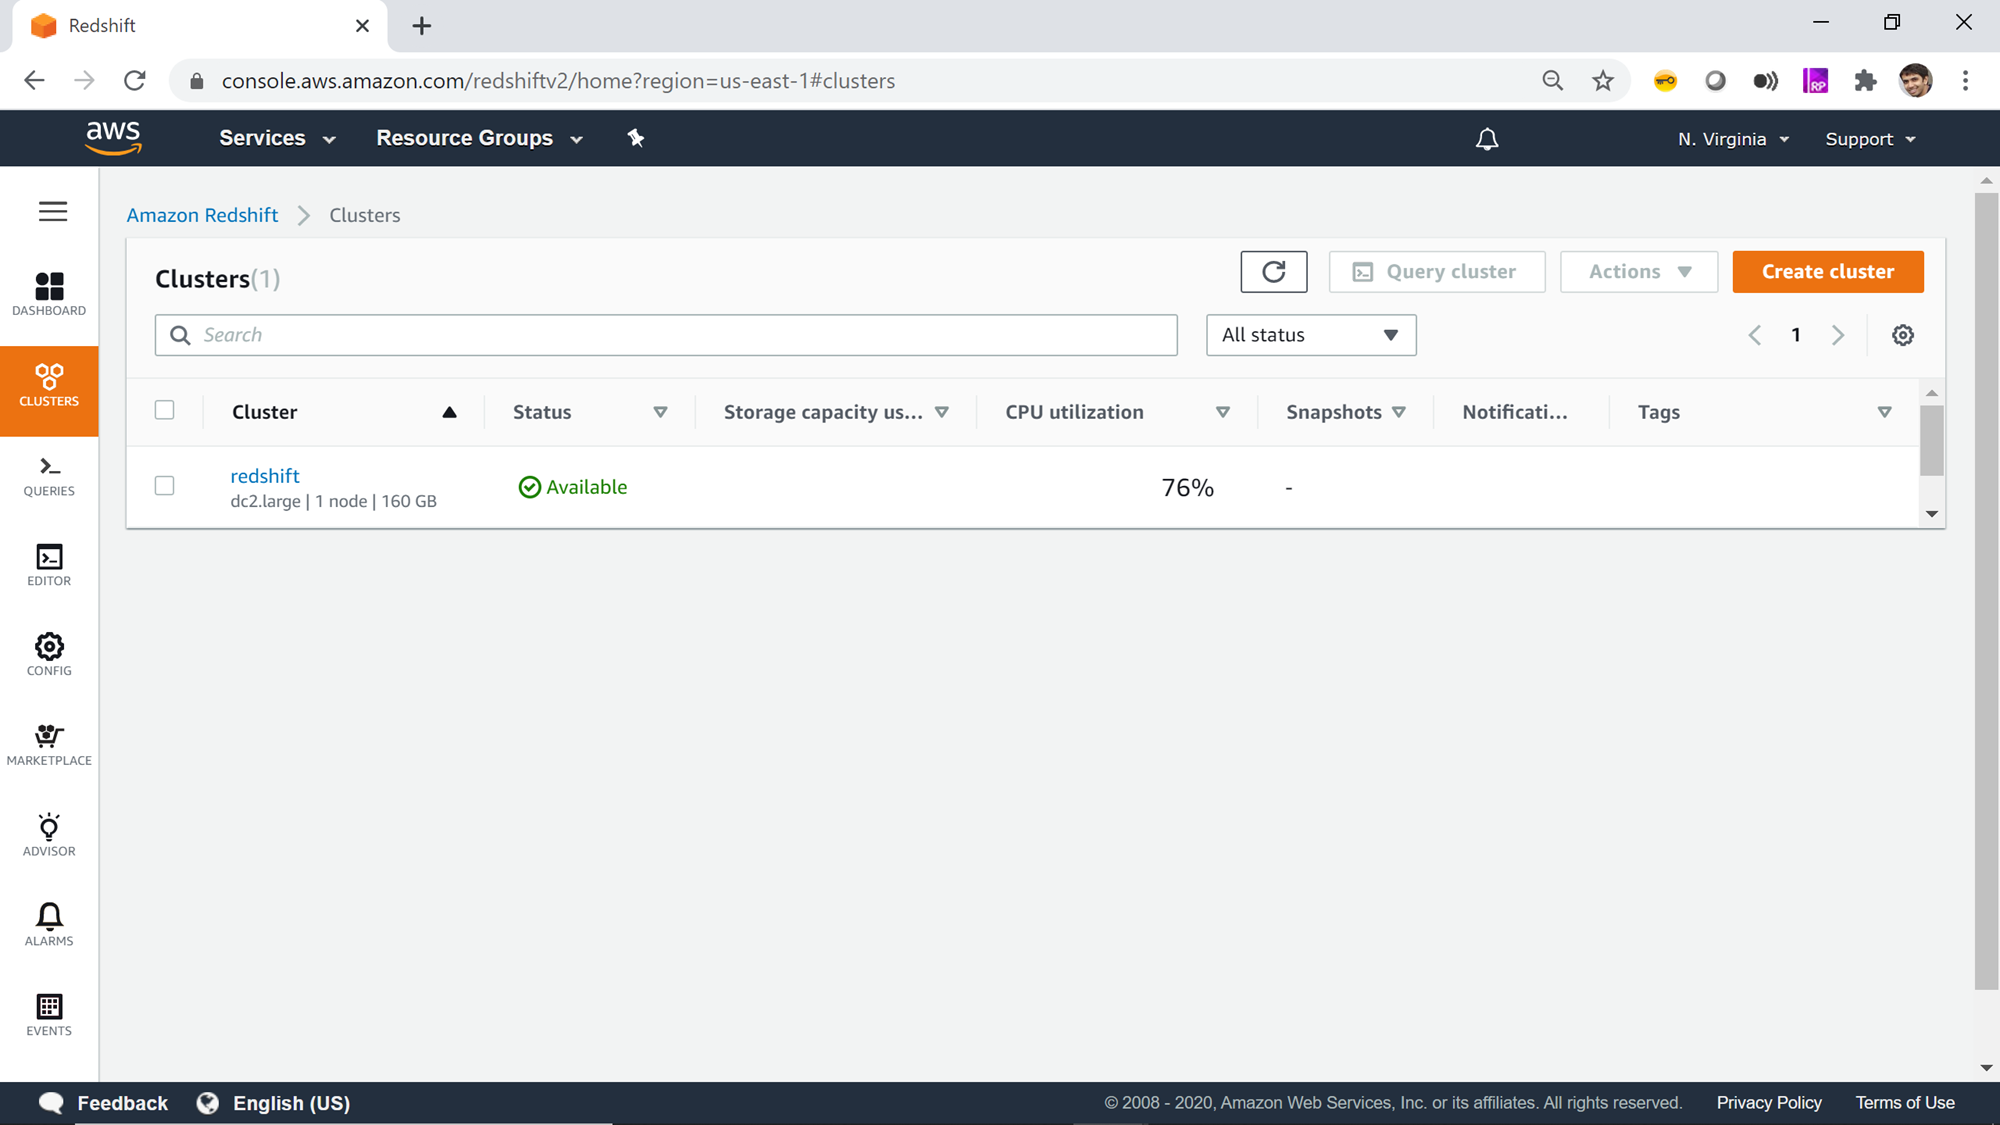
Task: Expand the All status filter dropdown
Action: pos(1310,335)
